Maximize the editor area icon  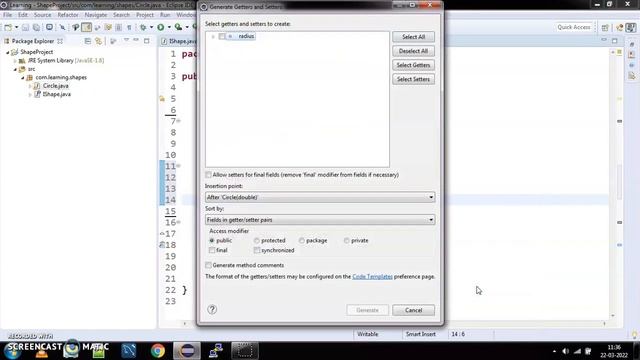[x=615, y=40]
